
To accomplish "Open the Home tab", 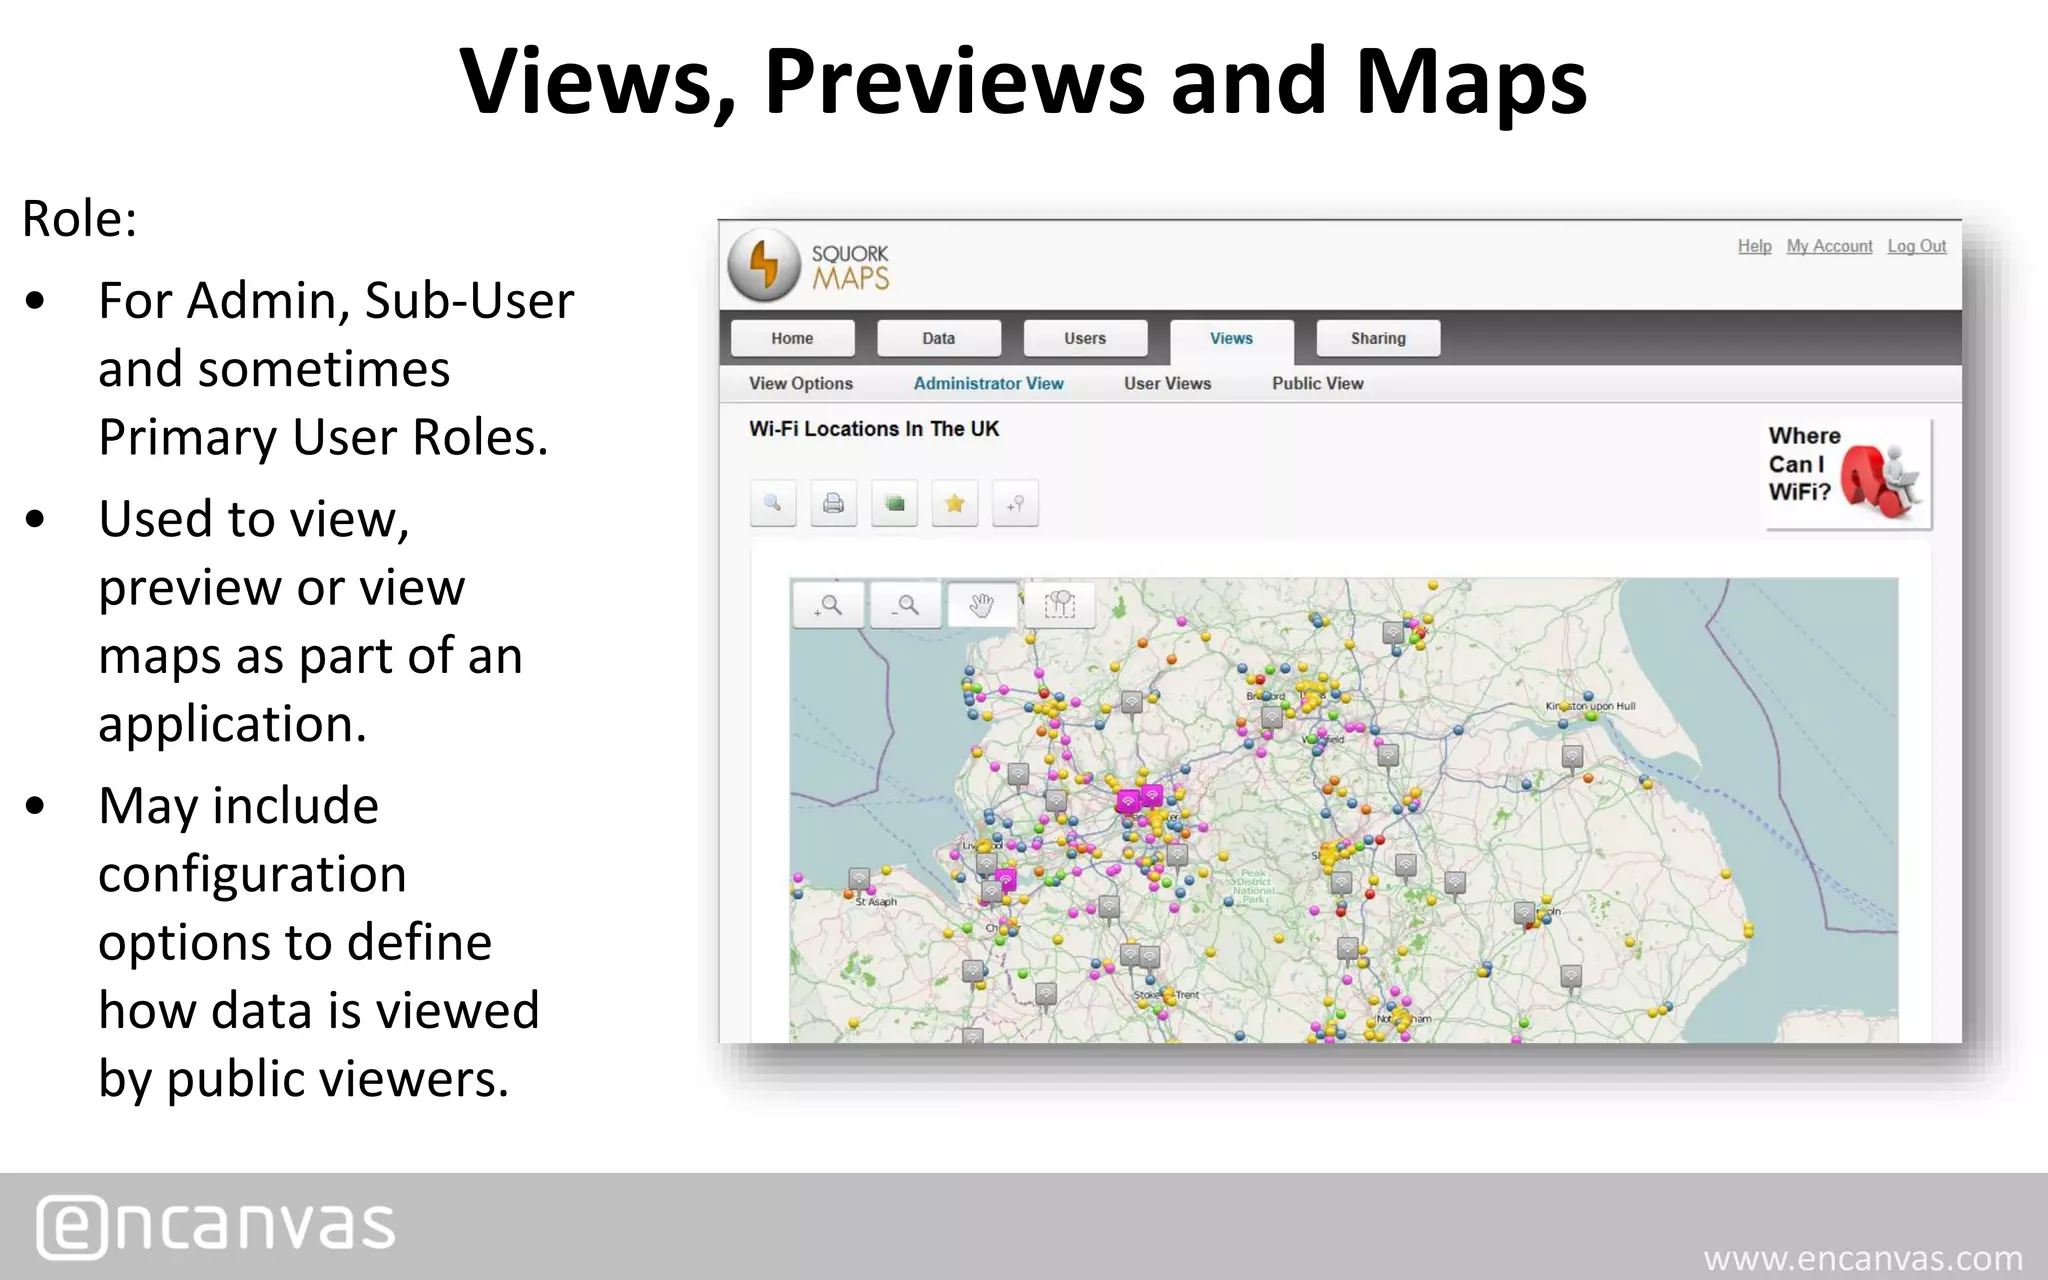I will (792, 338).
